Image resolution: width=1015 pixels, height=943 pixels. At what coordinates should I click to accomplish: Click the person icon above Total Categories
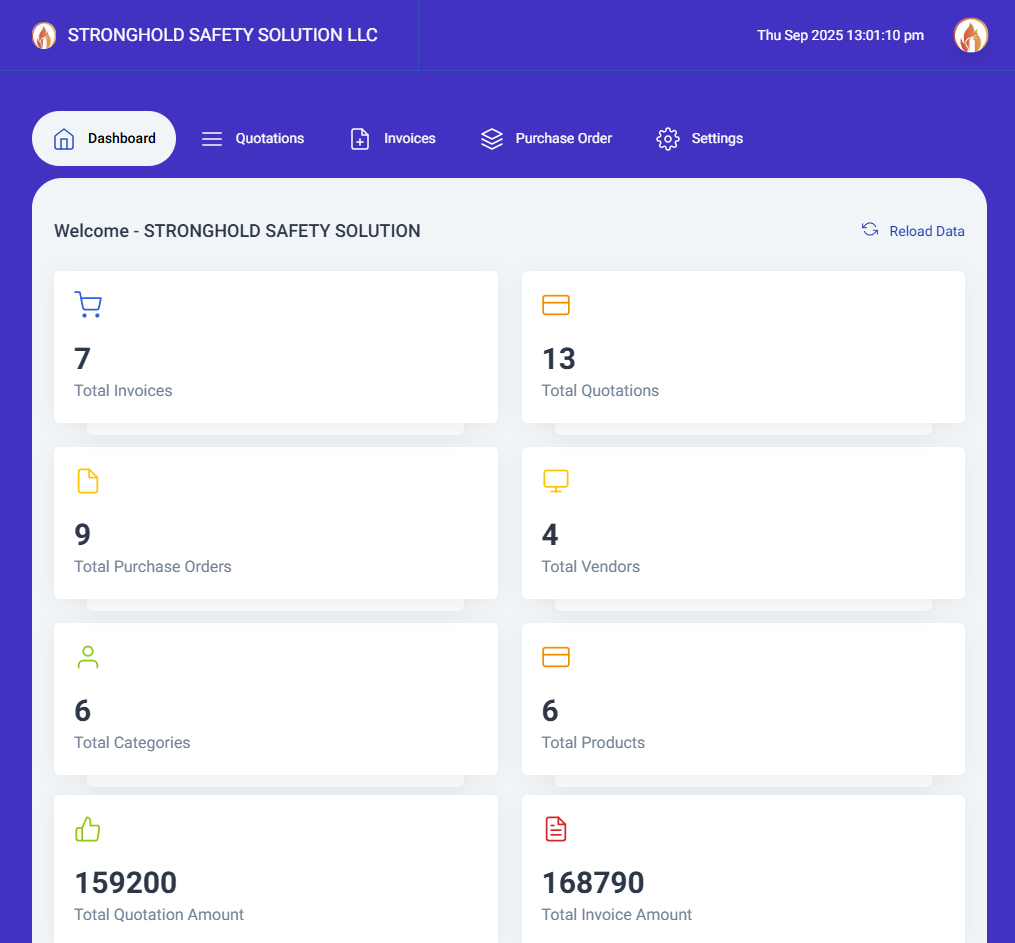click(x=88, y=657)
